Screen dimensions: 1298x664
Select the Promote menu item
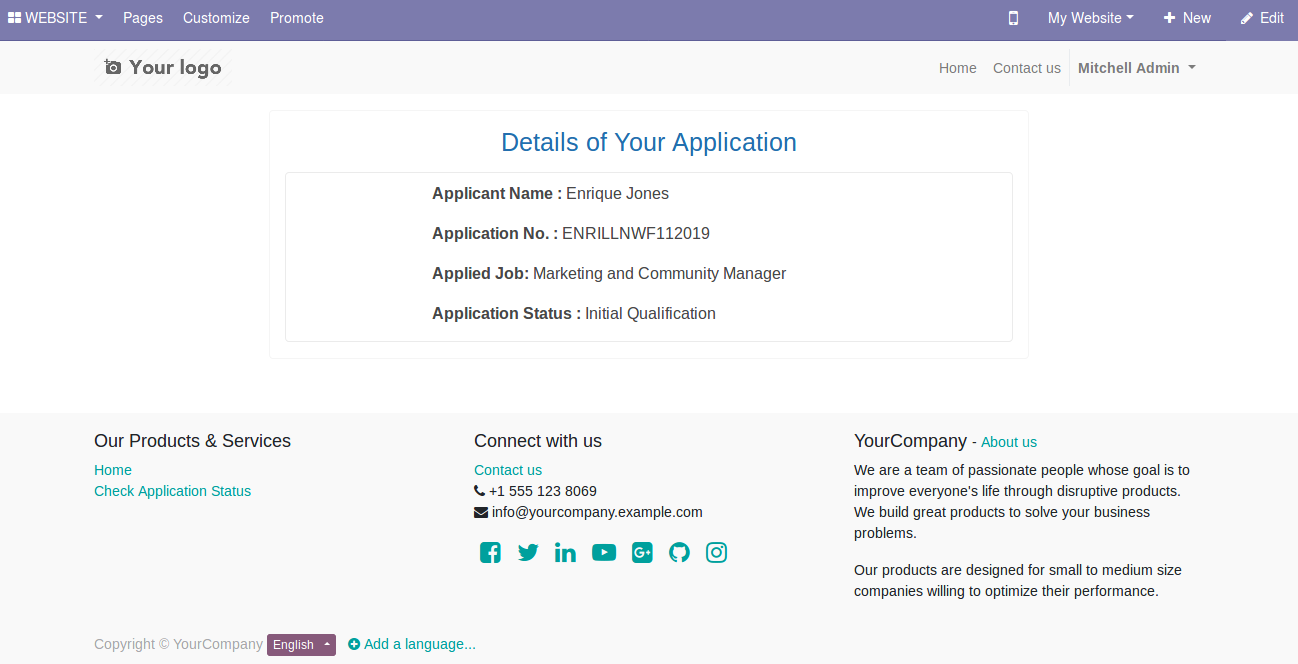[296, 18]
